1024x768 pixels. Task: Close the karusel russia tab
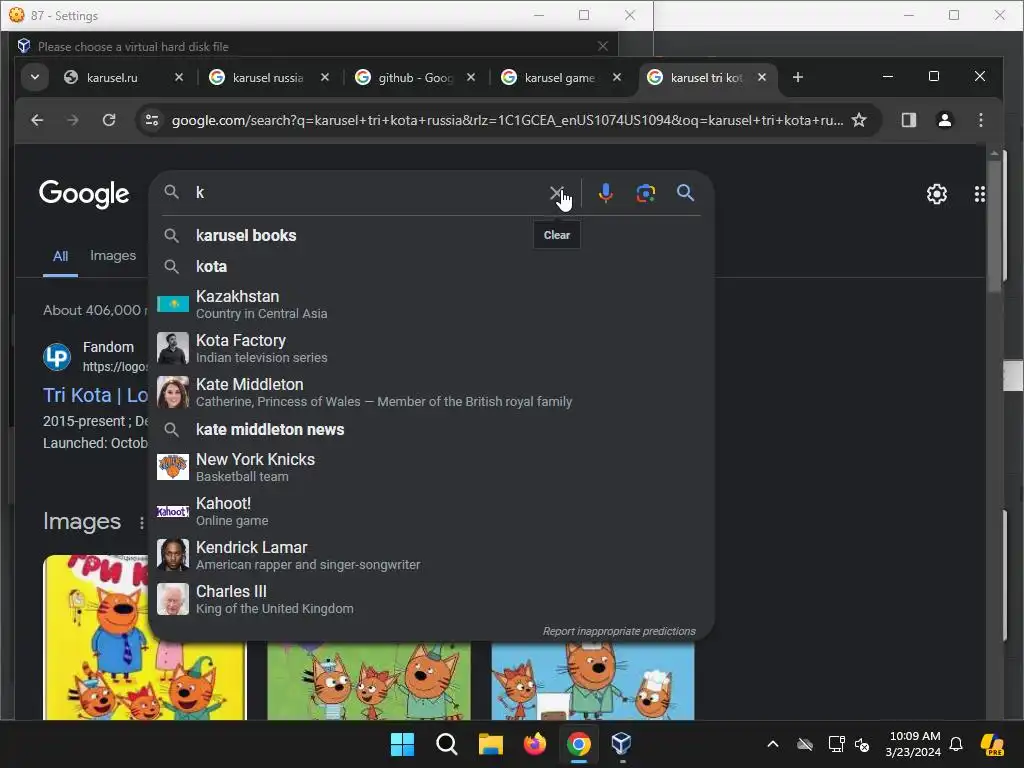(325, 77)
